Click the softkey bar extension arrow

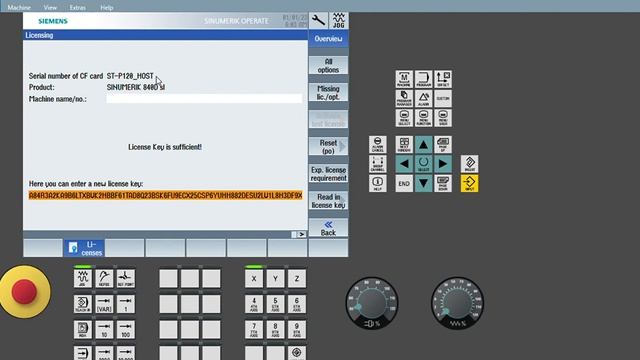(302, 234)
